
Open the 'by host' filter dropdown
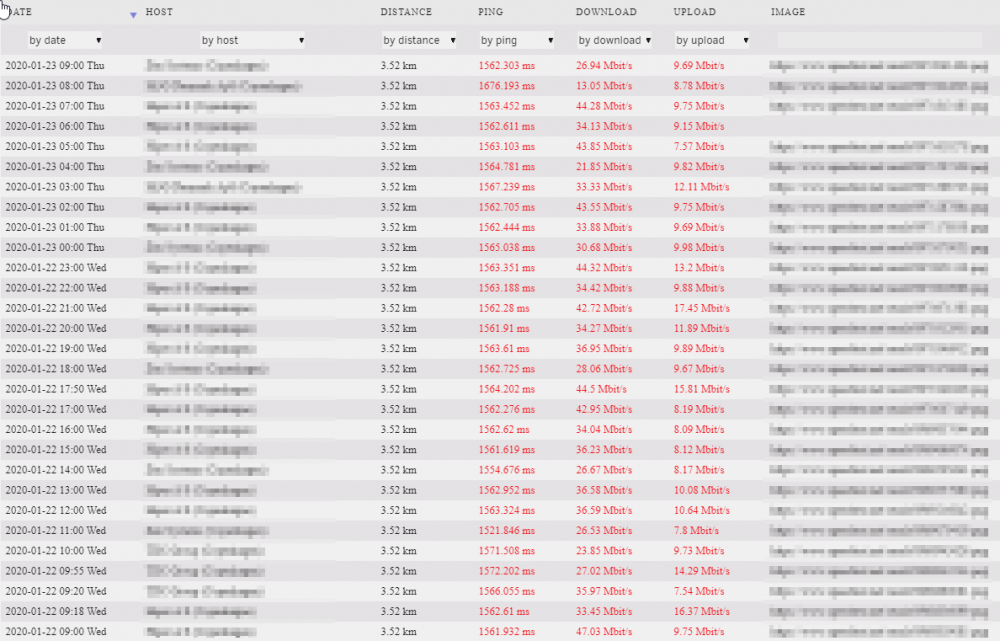tap(252, 40)
